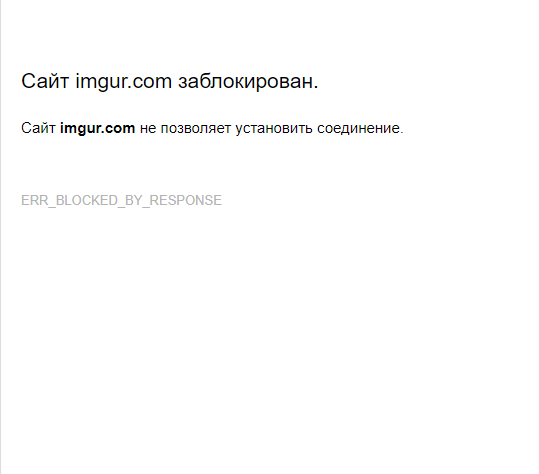The width and height of the screenshot is (539, 474).
Task: Click the first word "Сайт" of the heading
Action: click(x=45, y=81)
